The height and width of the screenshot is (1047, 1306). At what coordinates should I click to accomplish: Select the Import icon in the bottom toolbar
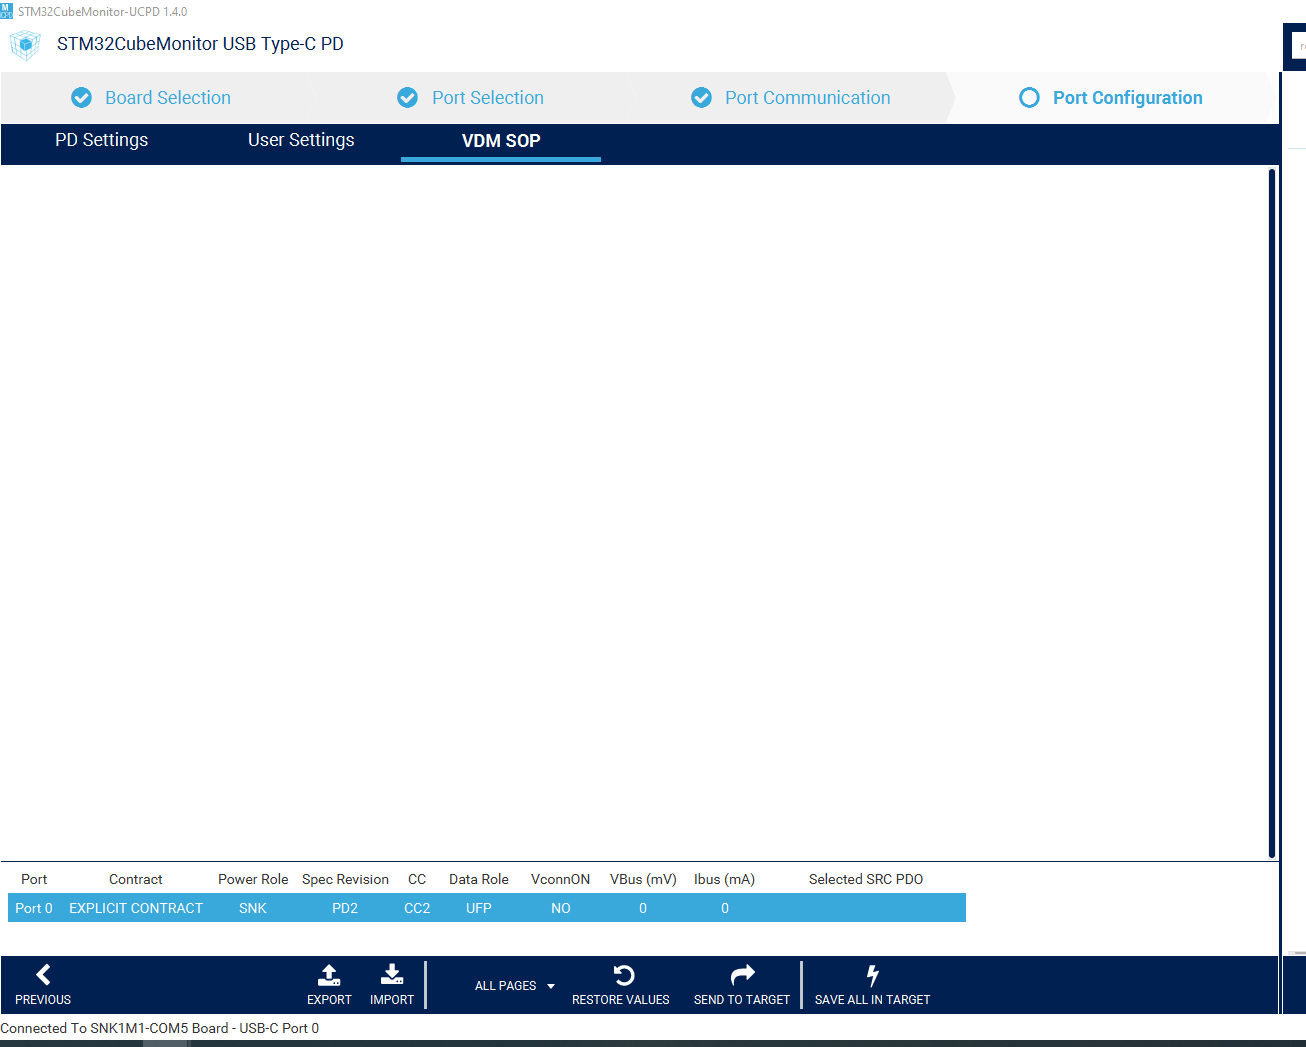pyautogui.click(x=392, y=975)
